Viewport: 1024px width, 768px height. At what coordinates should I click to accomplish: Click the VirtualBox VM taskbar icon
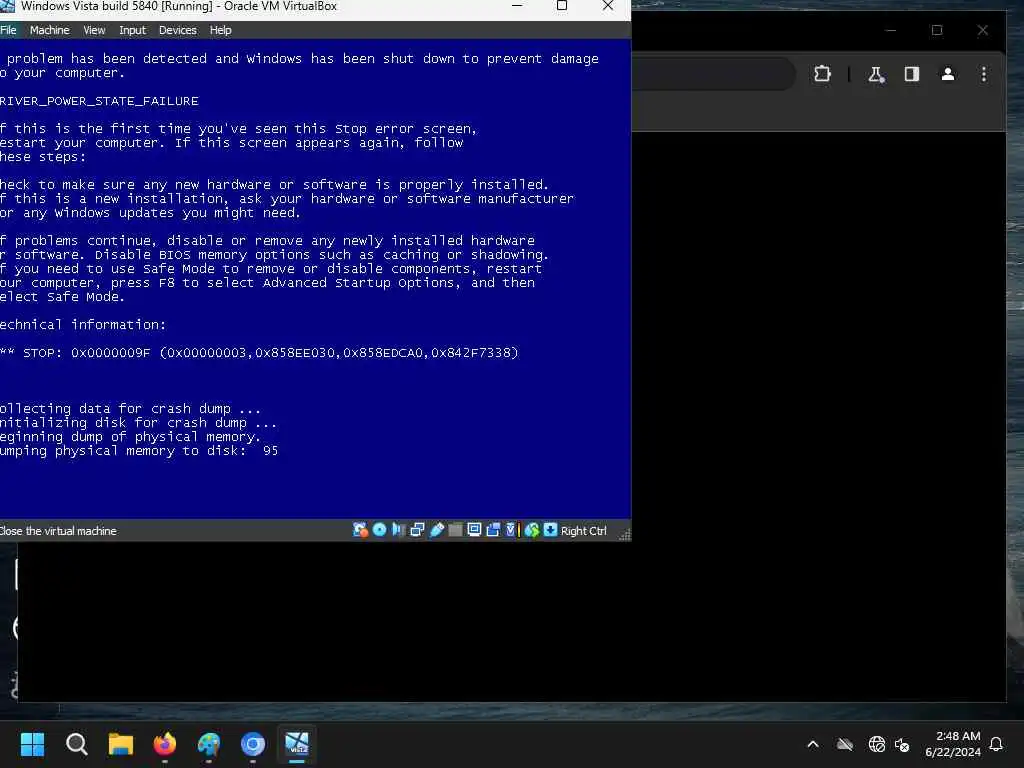(297, 744)
